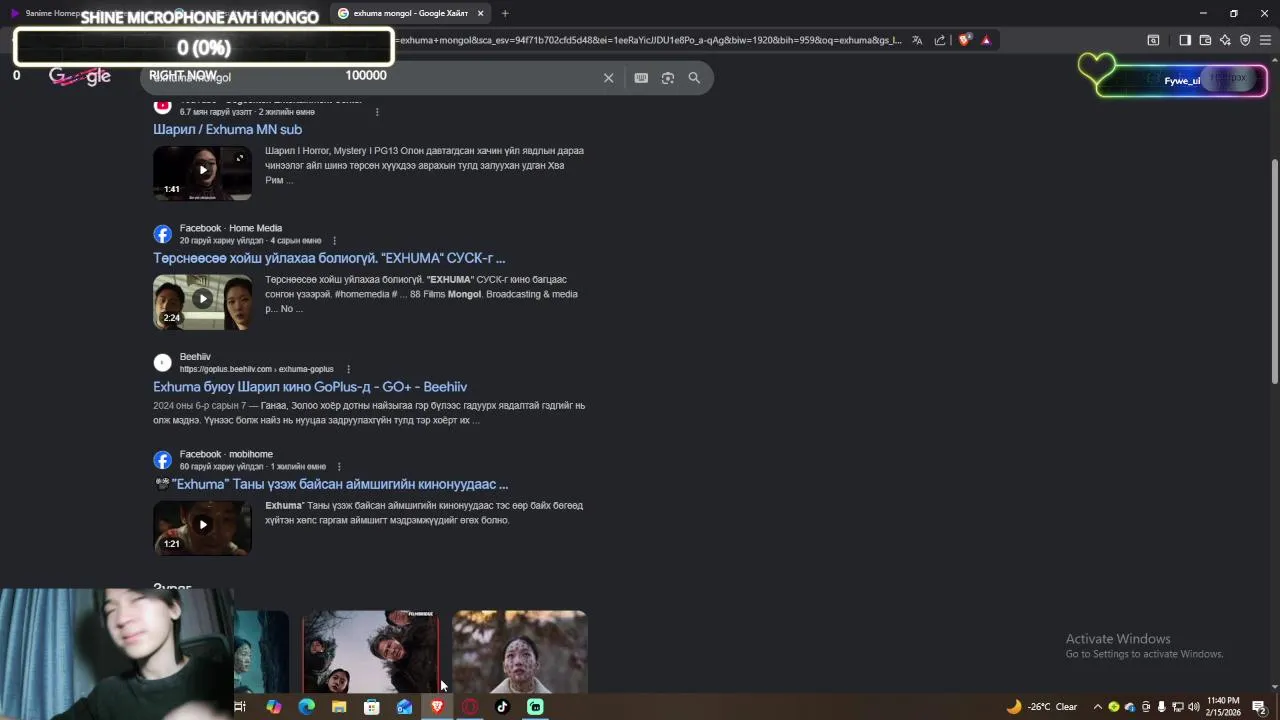
Task: Open Leo AI sparkle icon
Action: click(1225, 40)
